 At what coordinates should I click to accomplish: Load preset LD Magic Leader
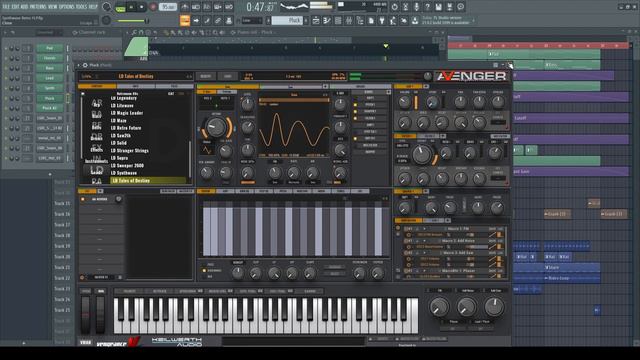[x=127, y=113]
